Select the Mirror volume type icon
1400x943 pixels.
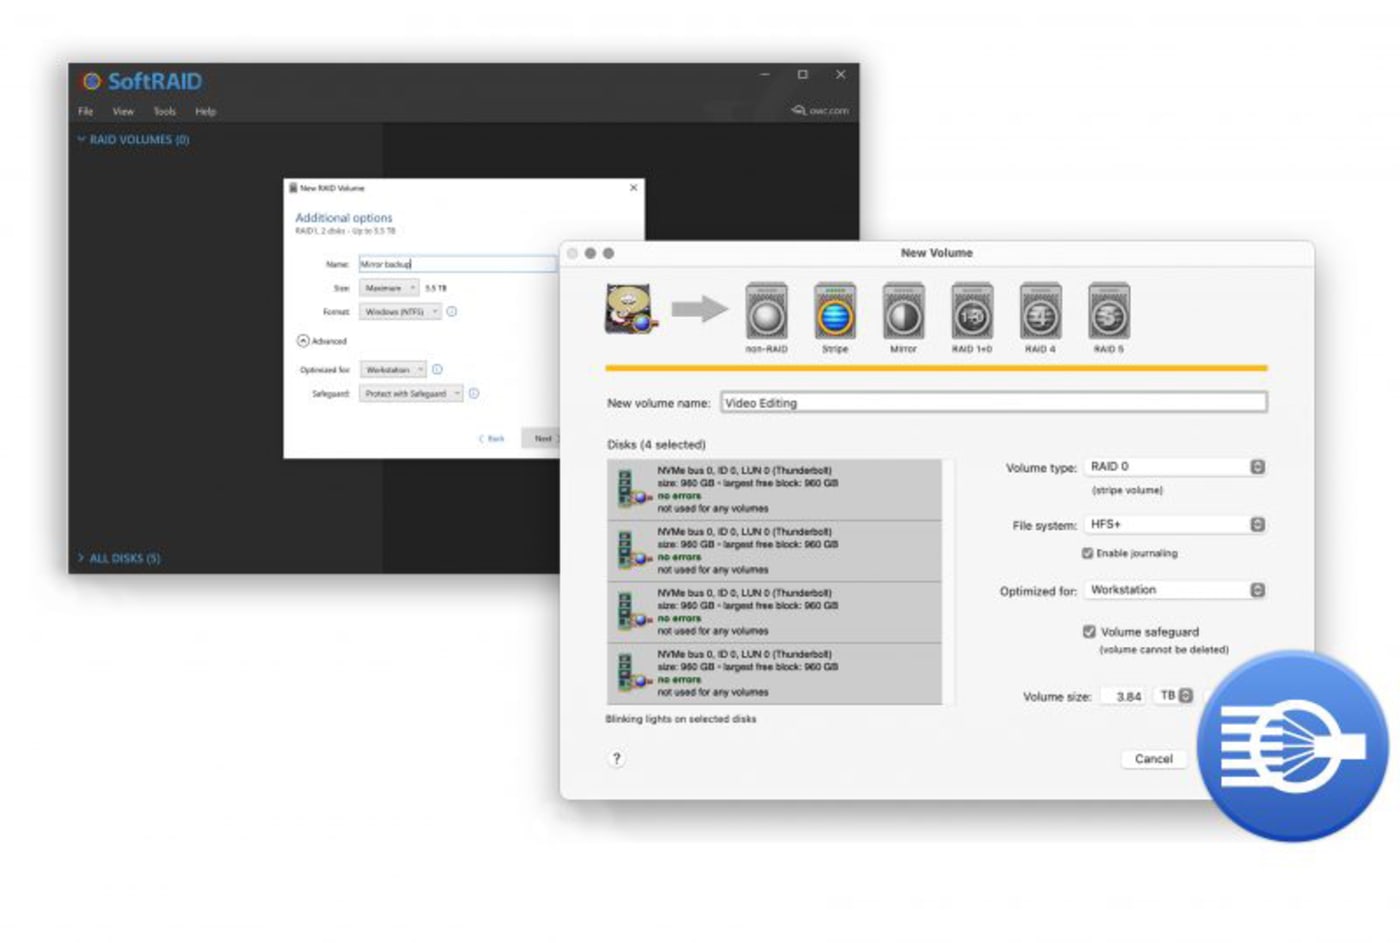pos(903,312)
